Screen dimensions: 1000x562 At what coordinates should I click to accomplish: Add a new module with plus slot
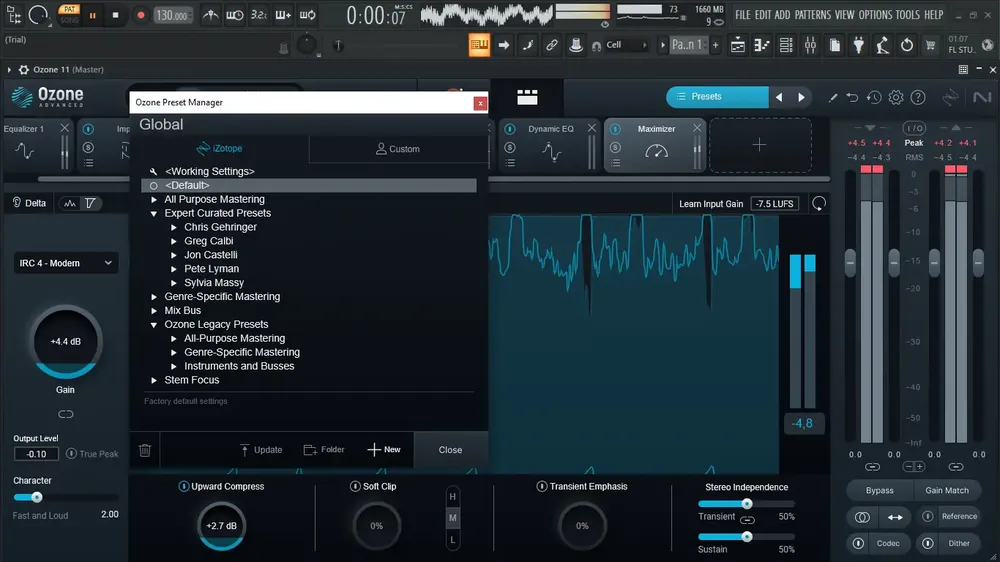coord(760,145)
